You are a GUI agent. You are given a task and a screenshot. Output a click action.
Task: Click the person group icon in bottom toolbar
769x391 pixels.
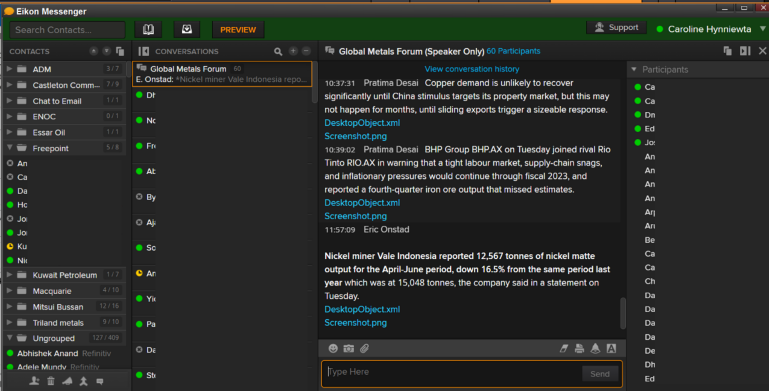tap(83, 381)
